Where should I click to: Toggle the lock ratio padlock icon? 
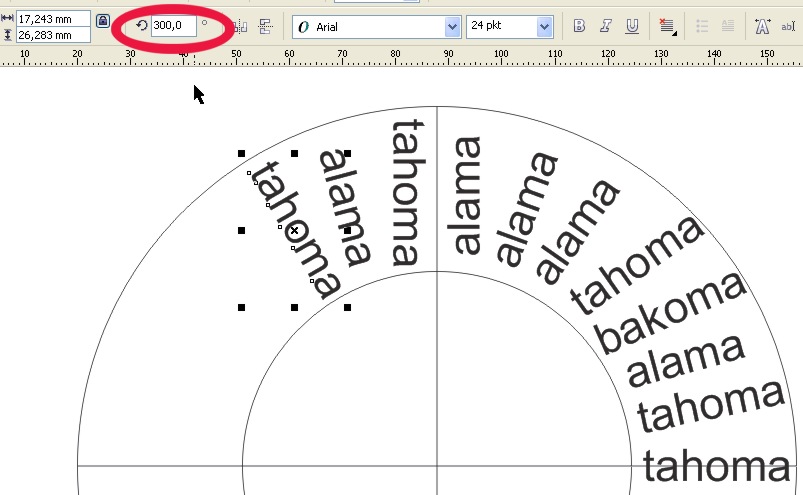tap(104, 20)
